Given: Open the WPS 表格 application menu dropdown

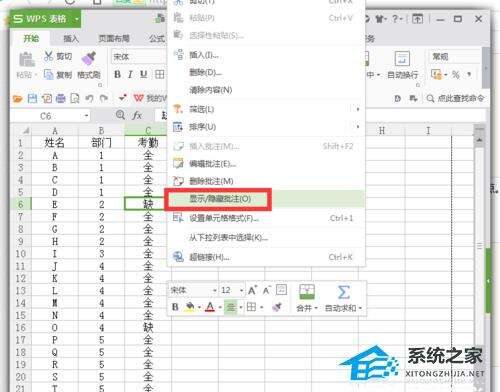Looking at the screenshot, I should click(x=77, y=19).
